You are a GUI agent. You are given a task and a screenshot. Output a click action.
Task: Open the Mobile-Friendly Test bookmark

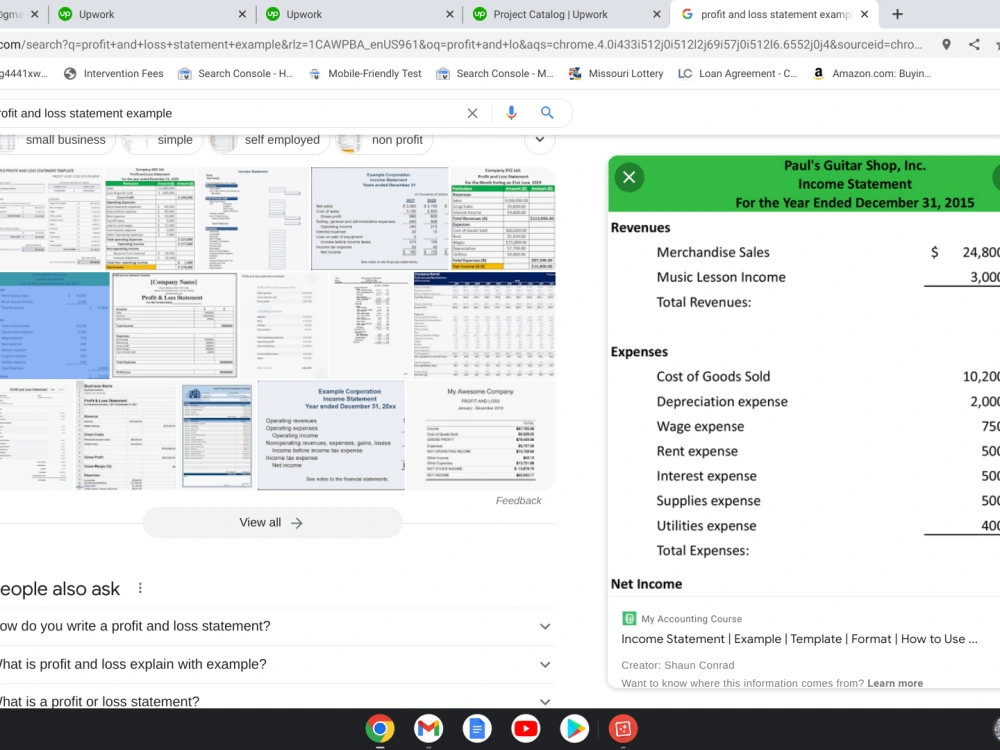[365, 73]
